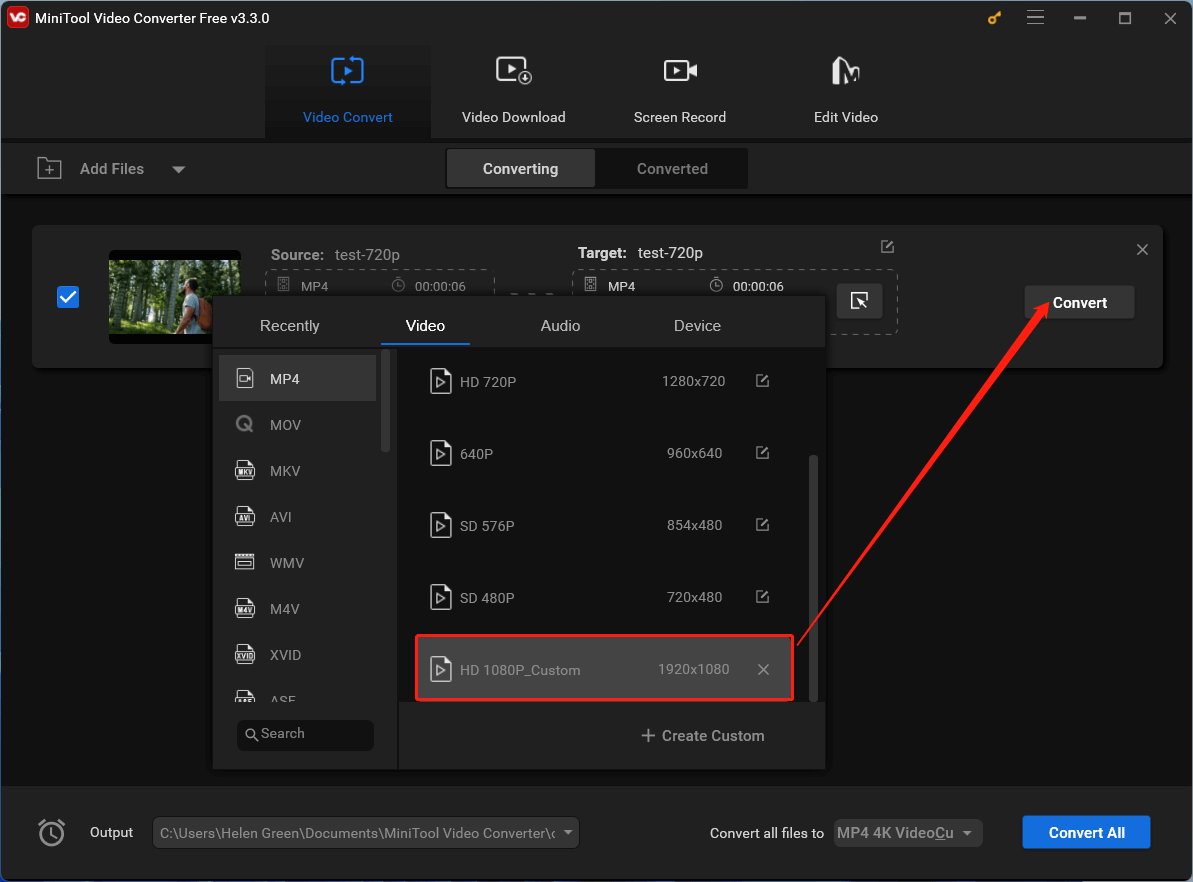Click the format list scrollbar
The height and width of the screenshot is (882, 1193).
[x=386, y=401]
